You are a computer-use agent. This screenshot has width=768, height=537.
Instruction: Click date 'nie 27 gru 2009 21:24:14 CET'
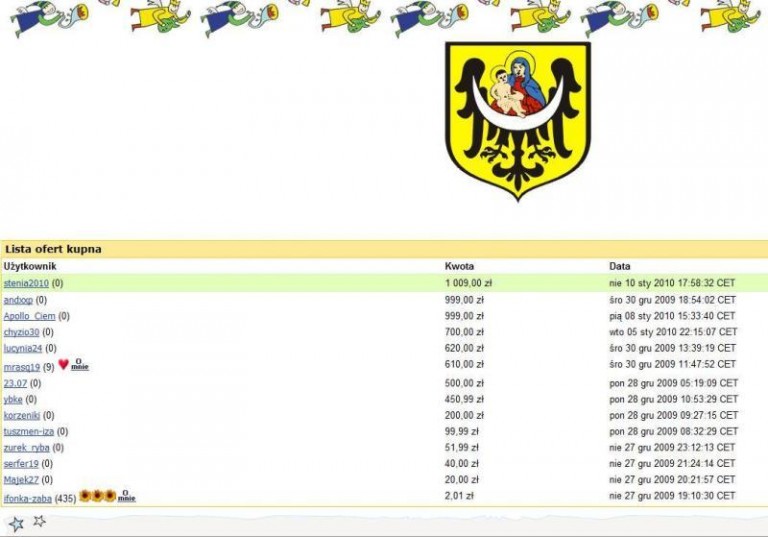click(x=672, y=464)
